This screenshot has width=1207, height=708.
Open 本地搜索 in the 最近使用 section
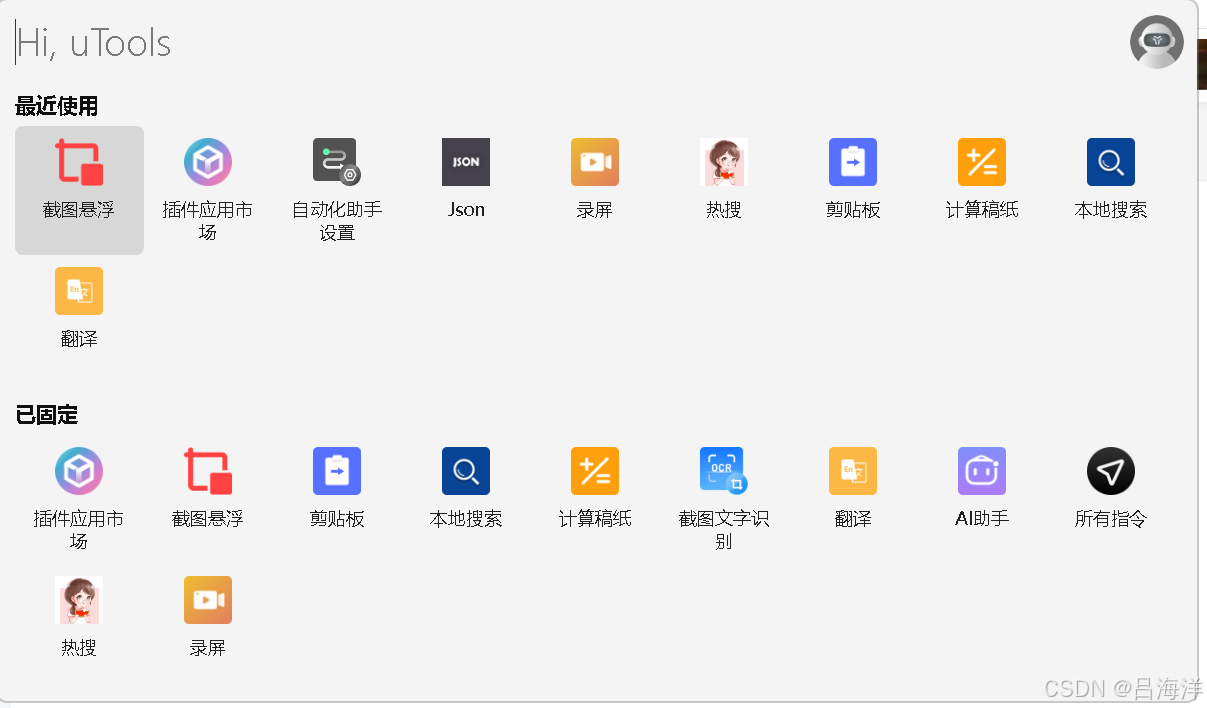[x=1111, y=190]
